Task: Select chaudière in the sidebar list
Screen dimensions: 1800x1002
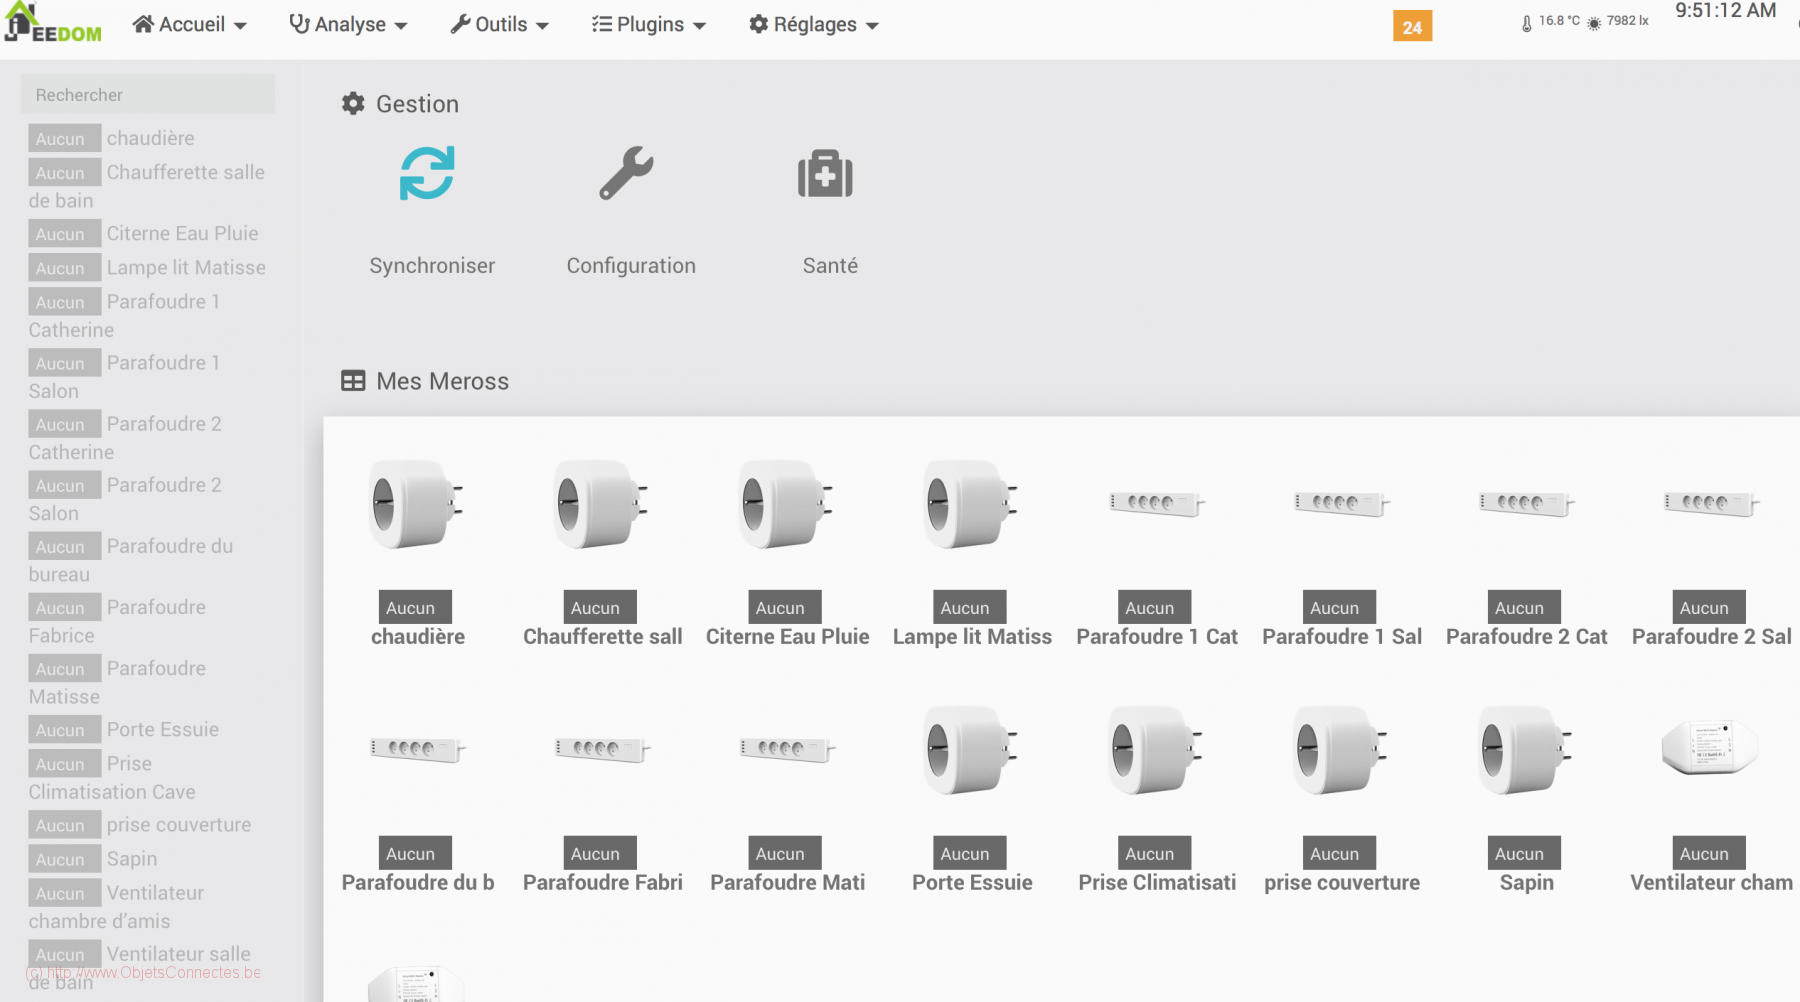Action: (112, 138)
